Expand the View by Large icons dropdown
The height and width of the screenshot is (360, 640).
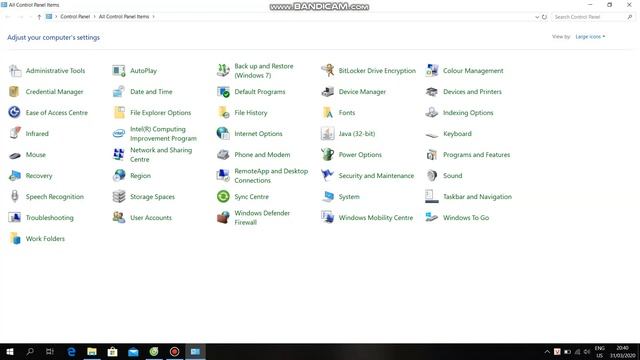pyautogui.click(x=590, y=37)
